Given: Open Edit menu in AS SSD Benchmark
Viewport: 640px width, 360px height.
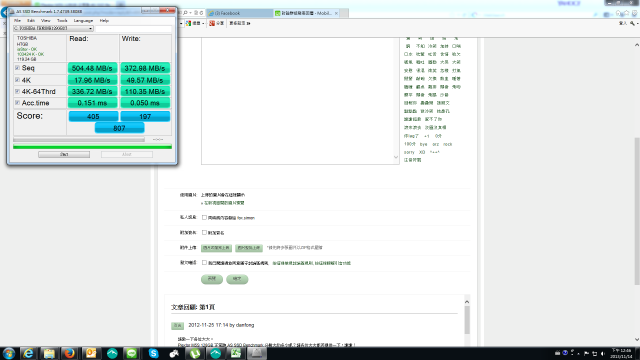Looking at the screenshot, I should (31, 20).
